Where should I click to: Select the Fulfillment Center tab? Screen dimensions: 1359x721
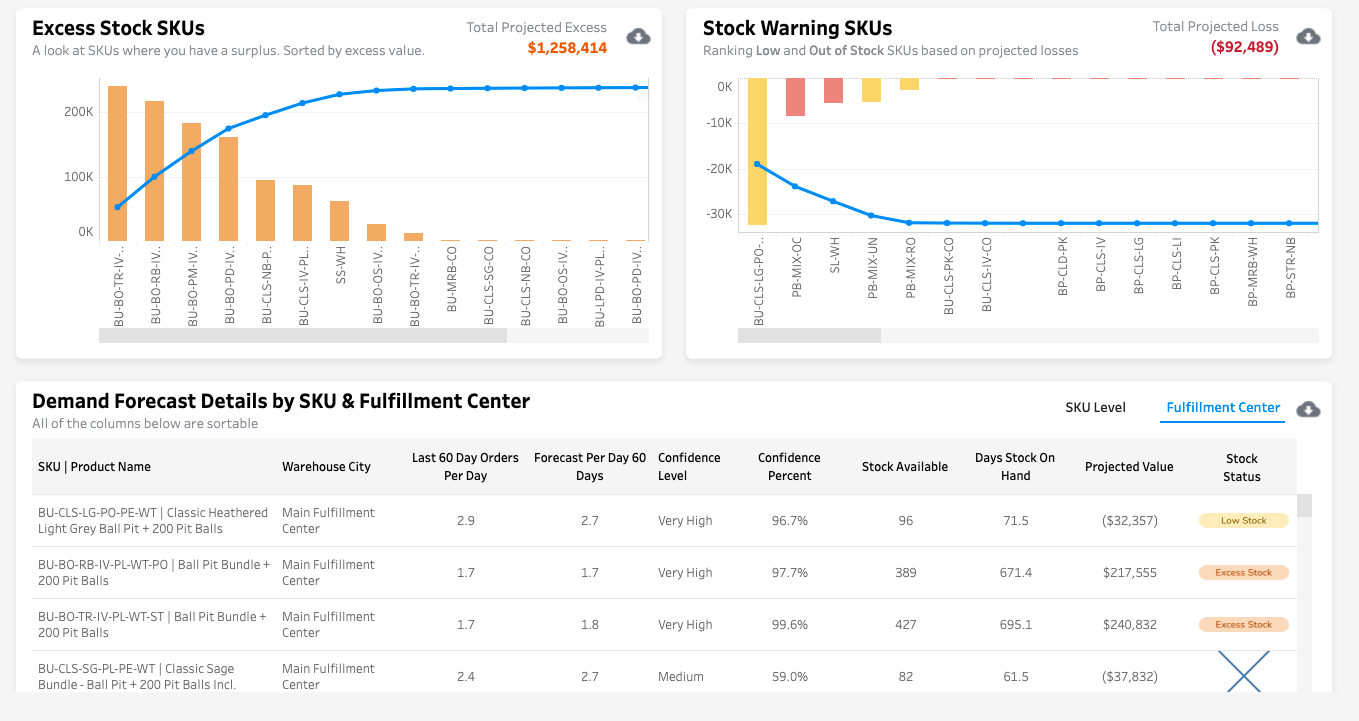1222,407
